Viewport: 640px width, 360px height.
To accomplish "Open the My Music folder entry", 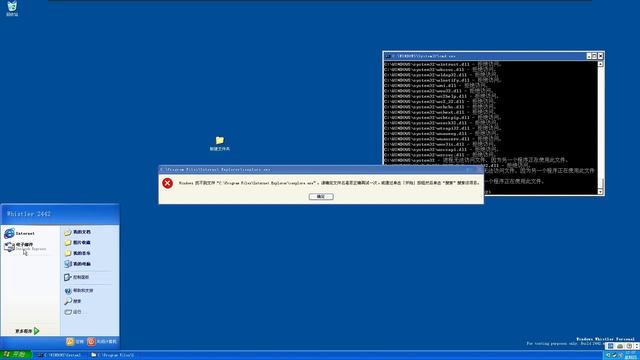I will [78, 253].
